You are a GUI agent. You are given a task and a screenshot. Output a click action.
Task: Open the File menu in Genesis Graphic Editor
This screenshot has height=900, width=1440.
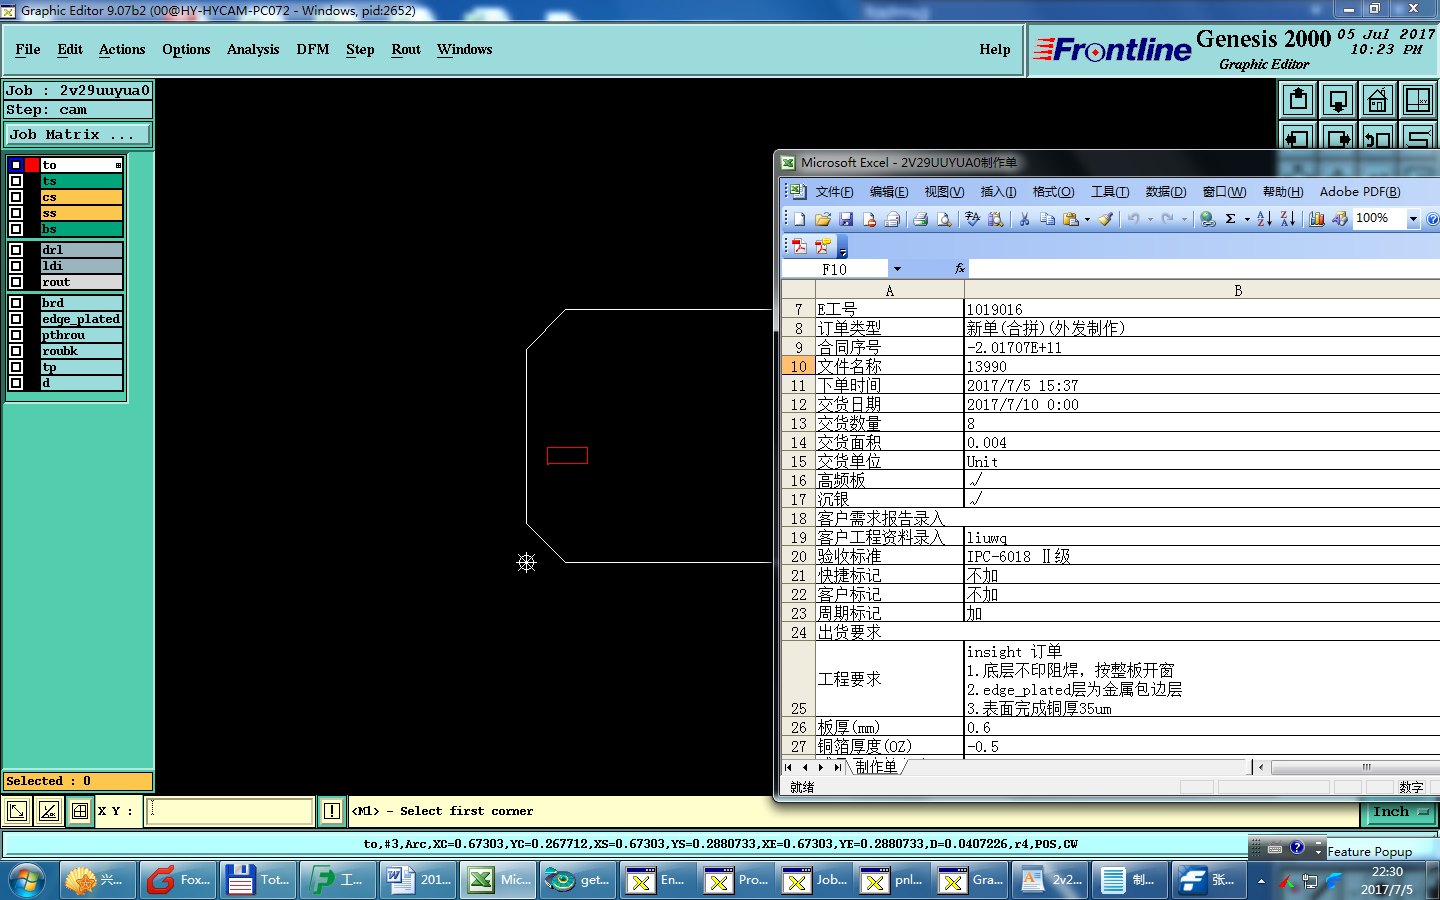coord(28,49)
